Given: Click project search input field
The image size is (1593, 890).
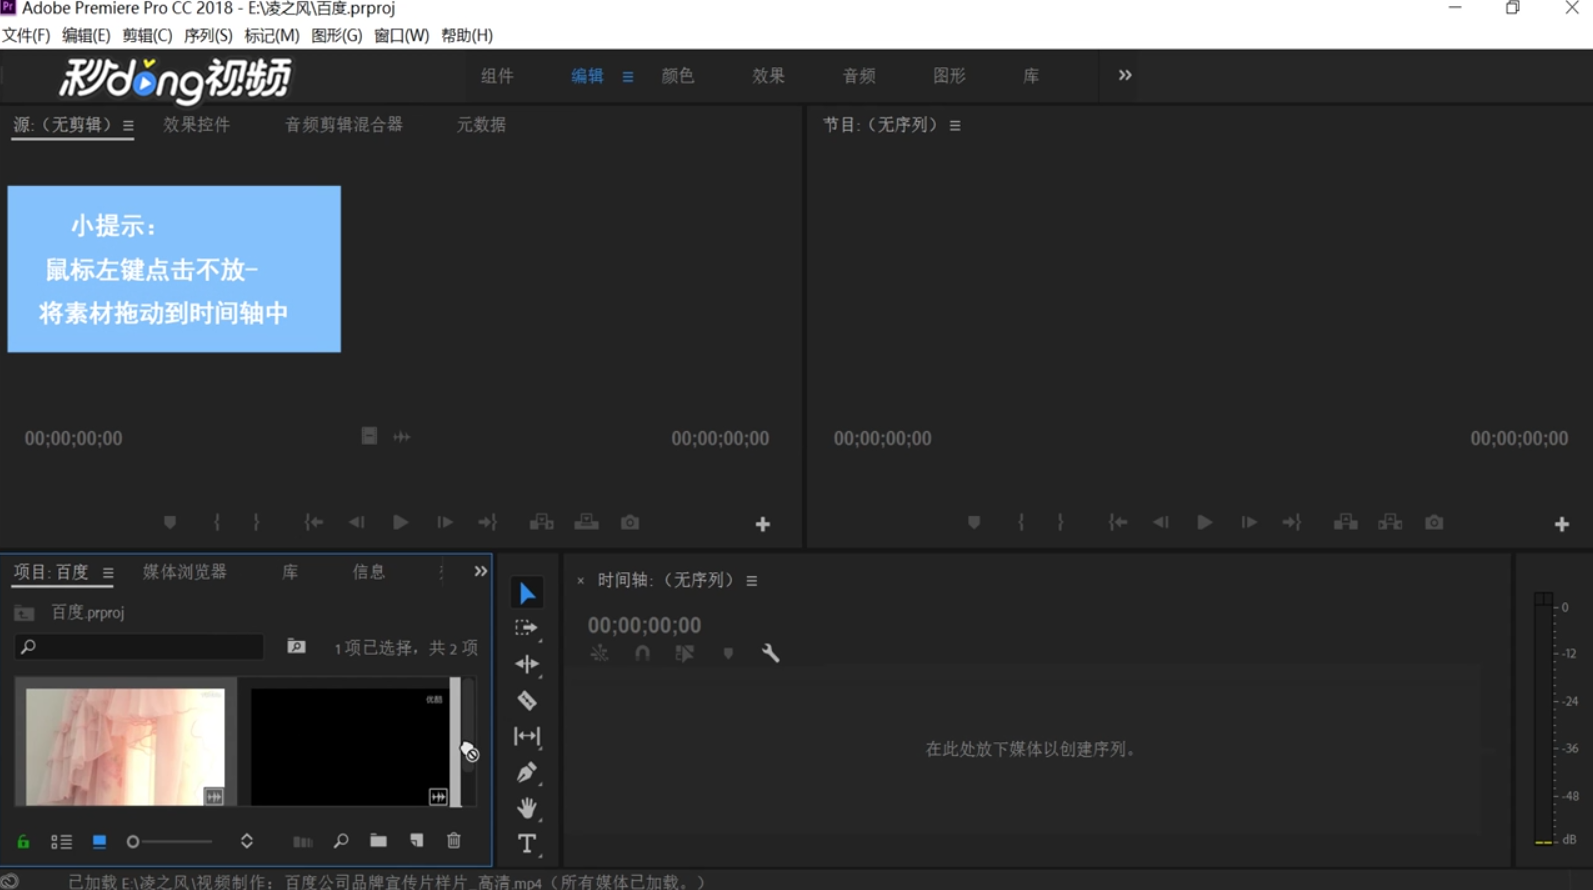Looking at the screenshot, I should [x=140, y=647].
